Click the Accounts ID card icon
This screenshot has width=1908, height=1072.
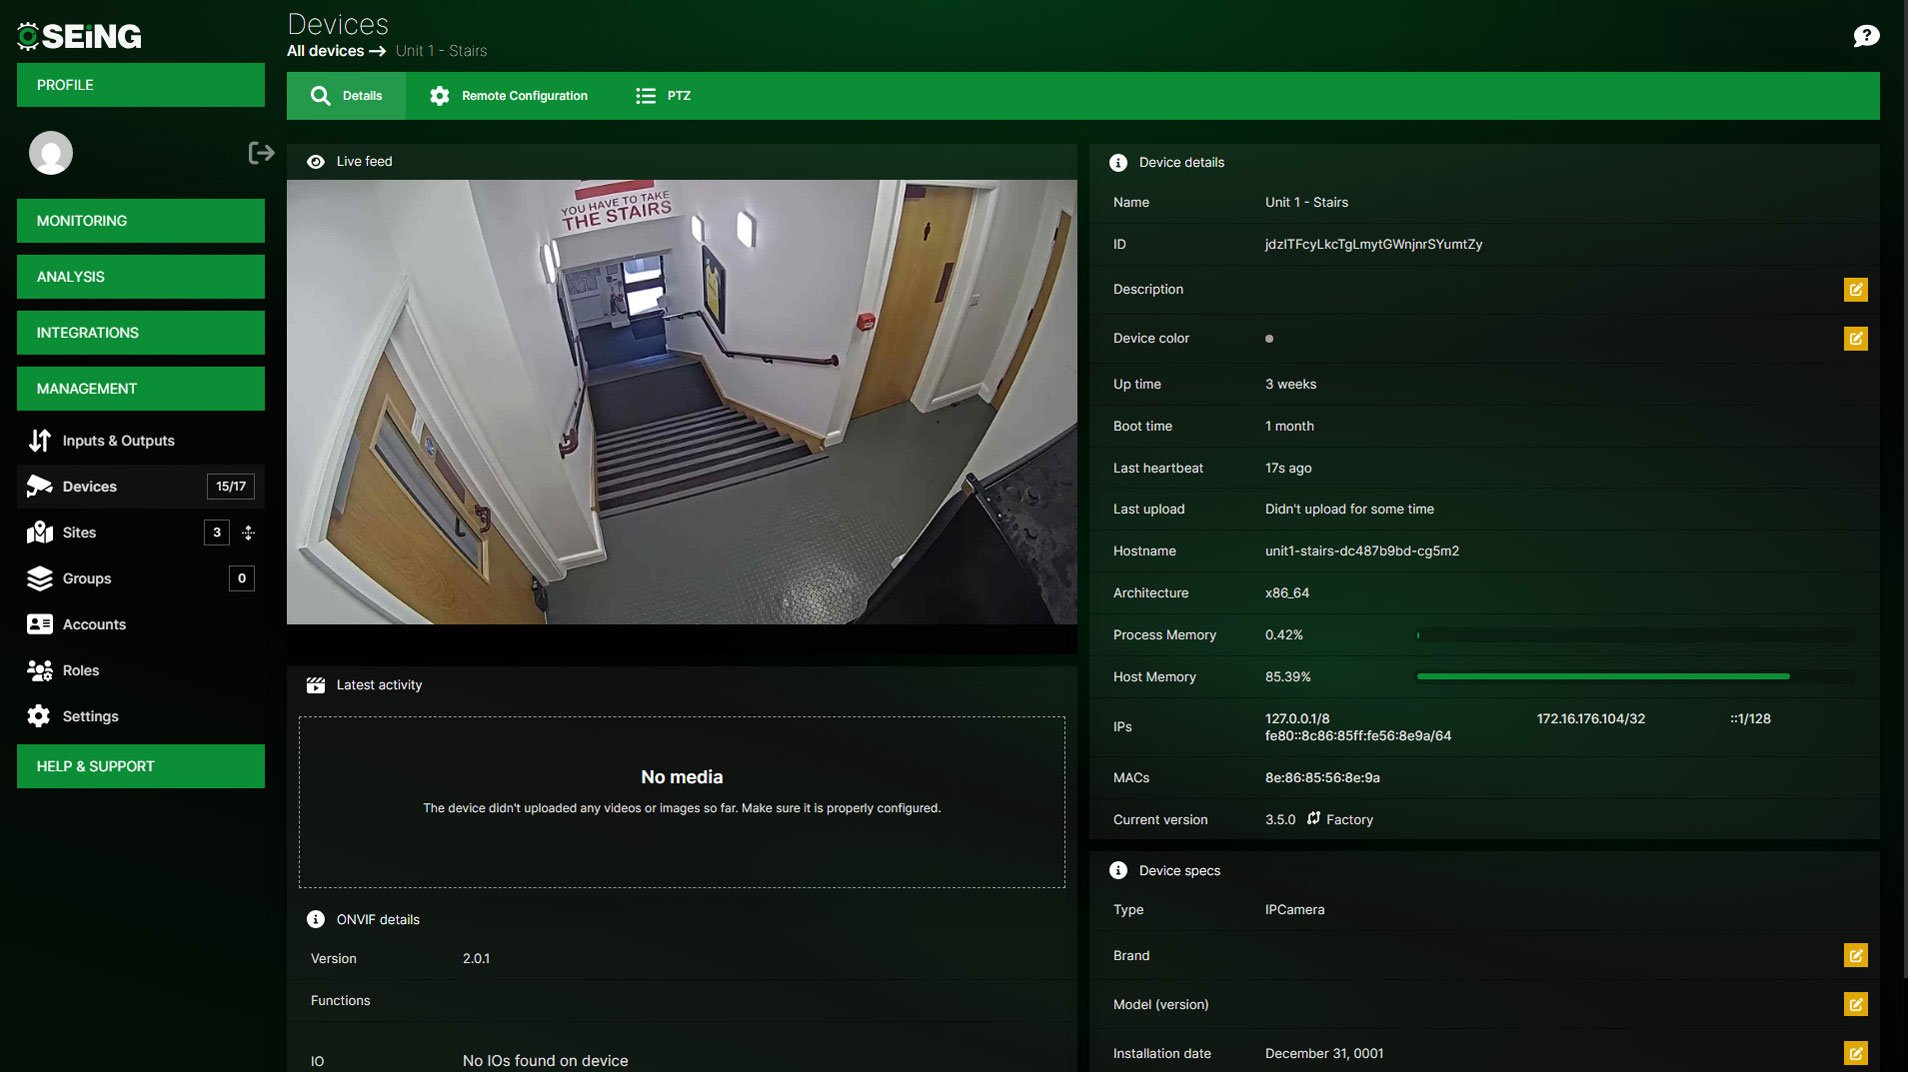[x=40, y=625]
